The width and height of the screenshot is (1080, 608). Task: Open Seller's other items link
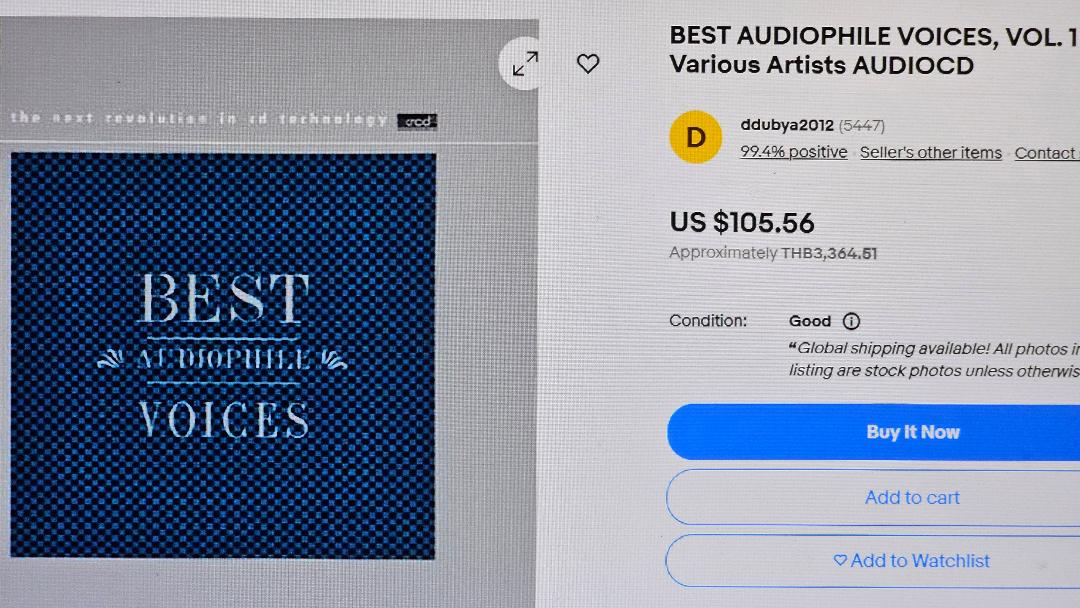931,152
